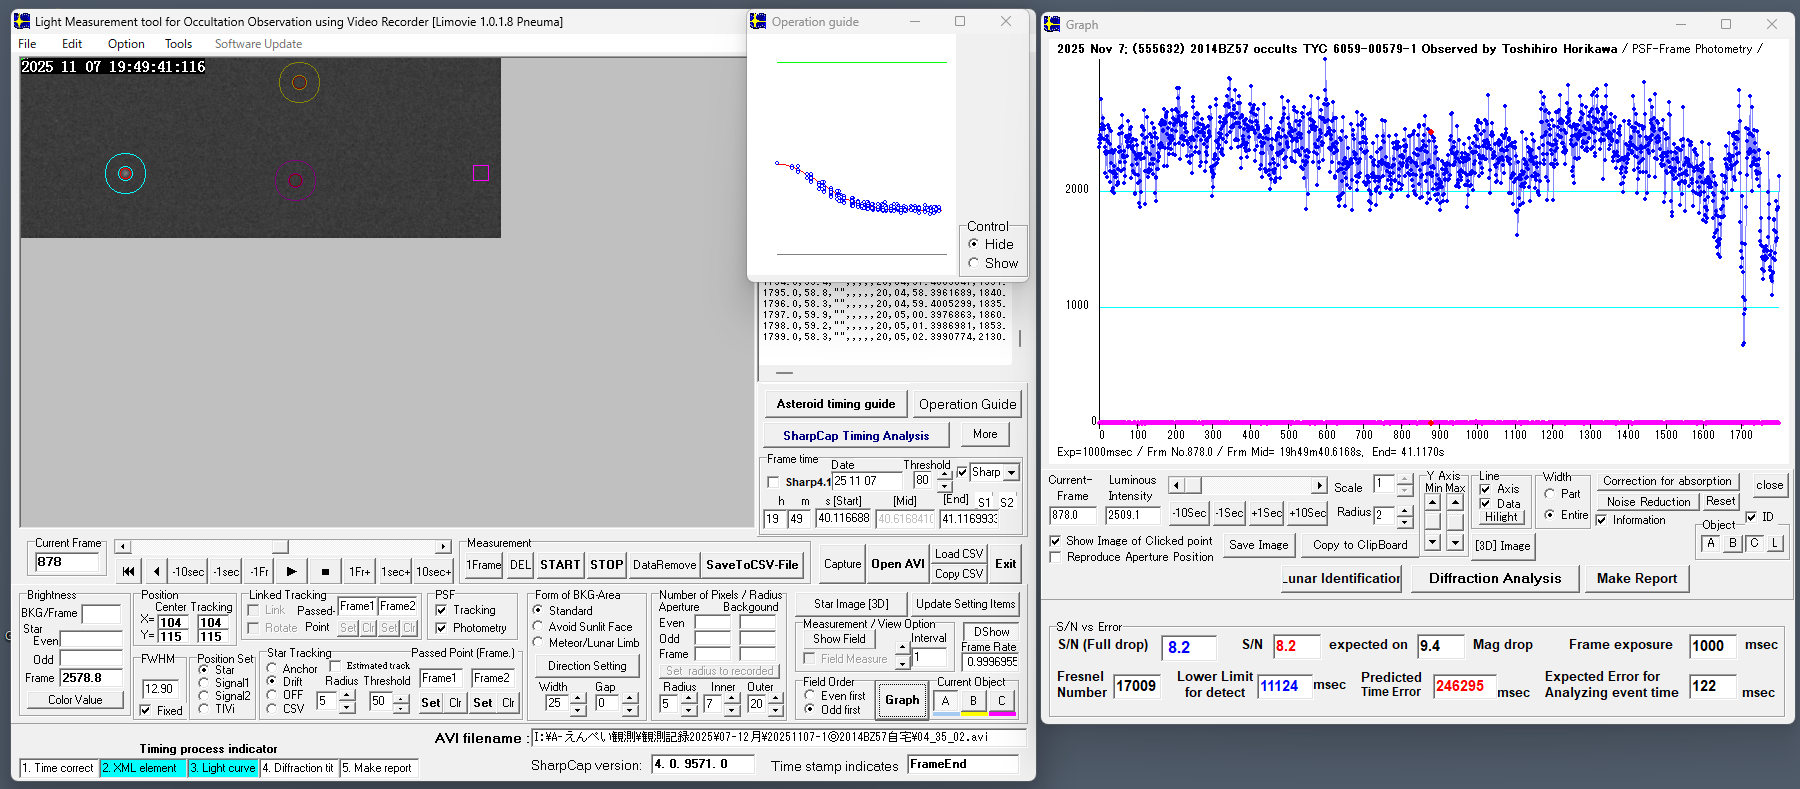Click the step-back triangle icon
The width and height of the screenshot is (1800, 789).
(x=156, y=571)
